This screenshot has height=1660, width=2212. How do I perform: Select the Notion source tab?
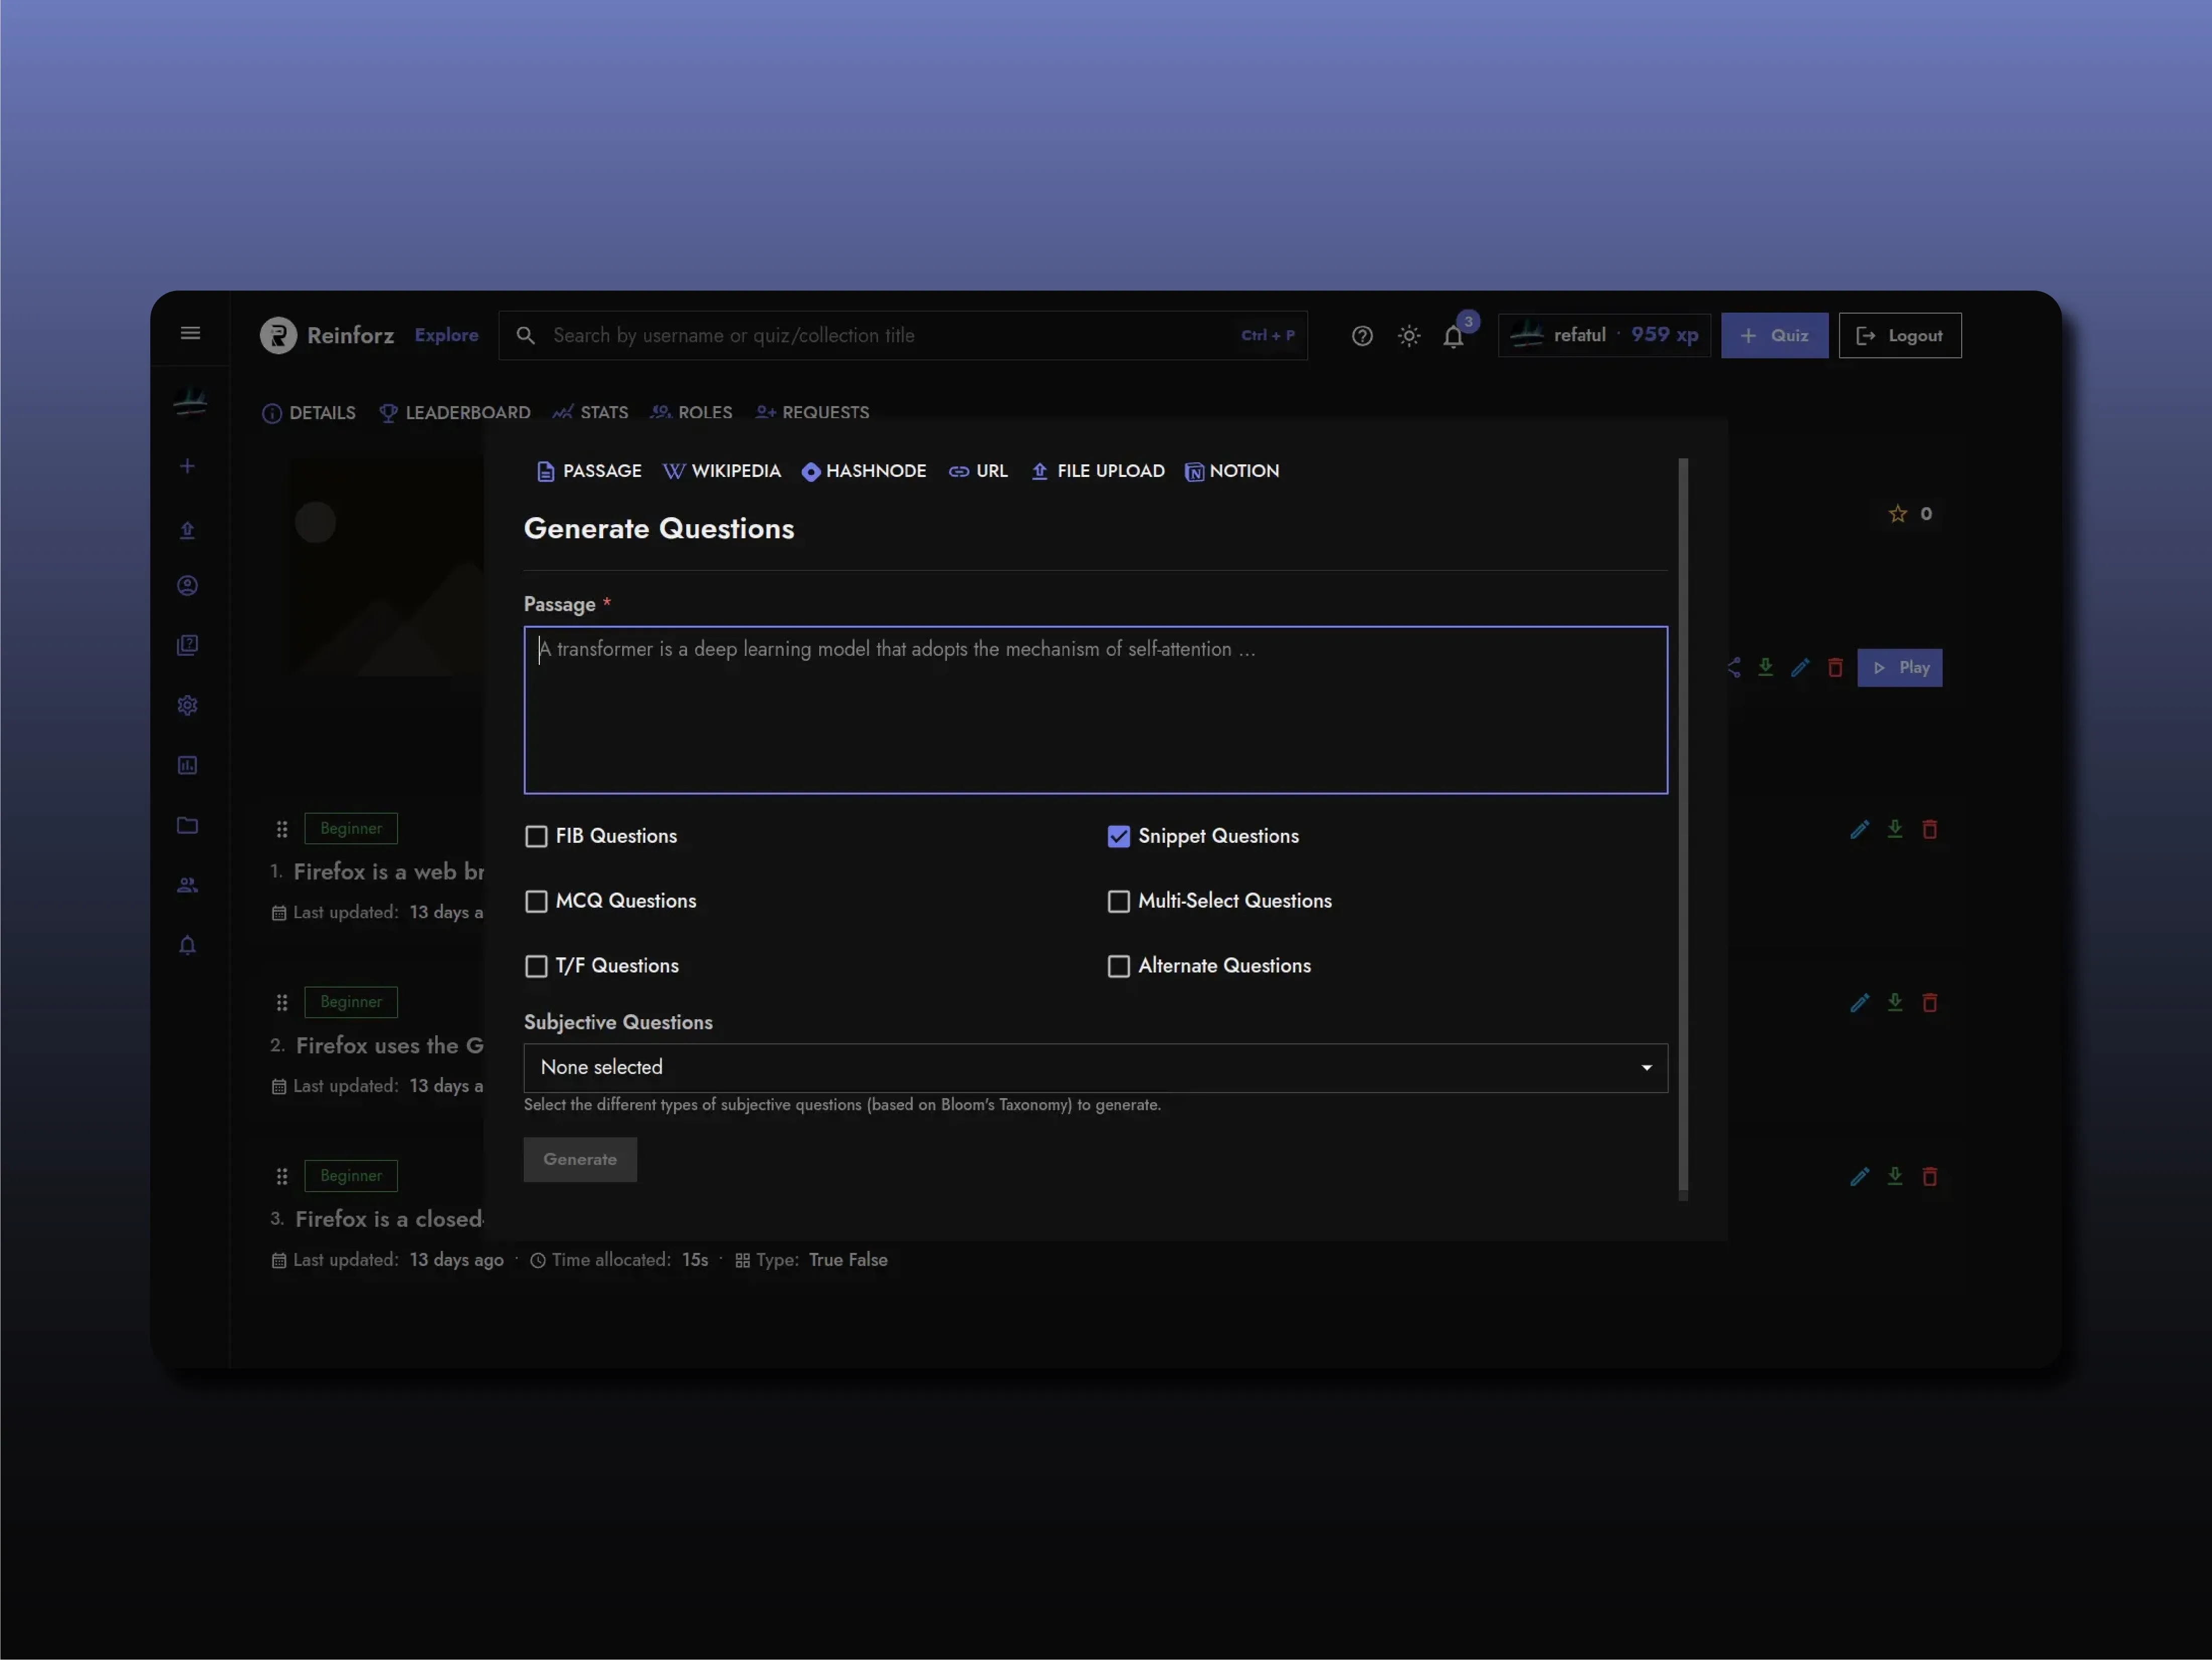(x=1232, y=471)
